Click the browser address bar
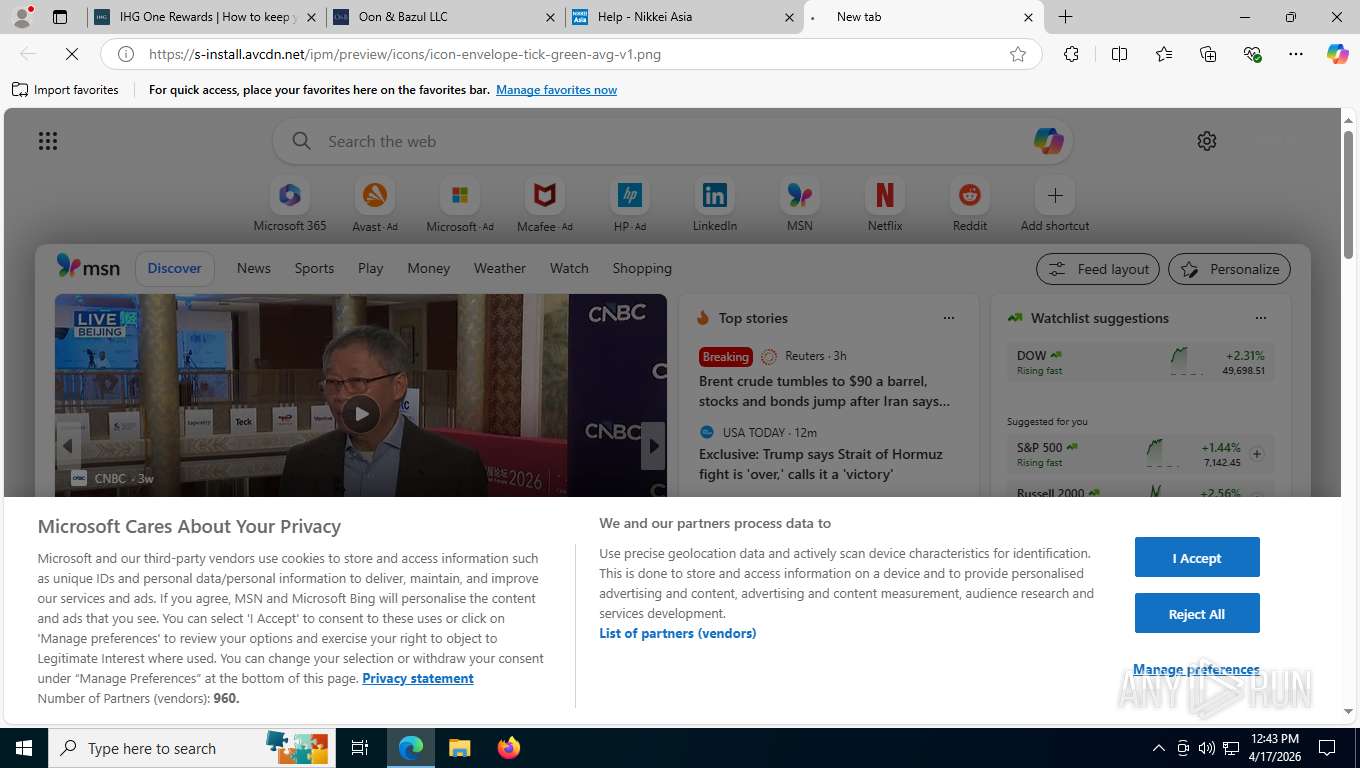This screenshot has height=768, width=1360. pos(570,54)
